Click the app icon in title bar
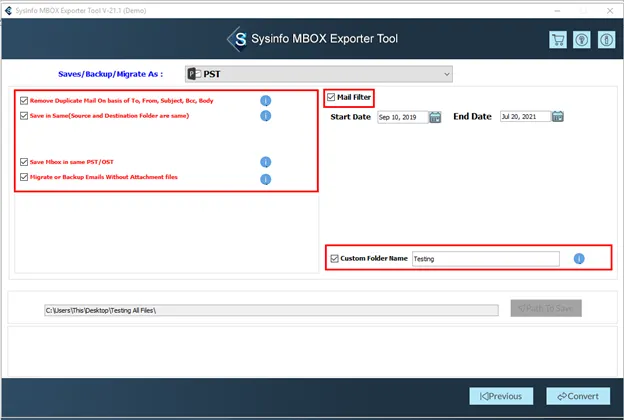The image size is (624, 420). [x=8, y=10]
